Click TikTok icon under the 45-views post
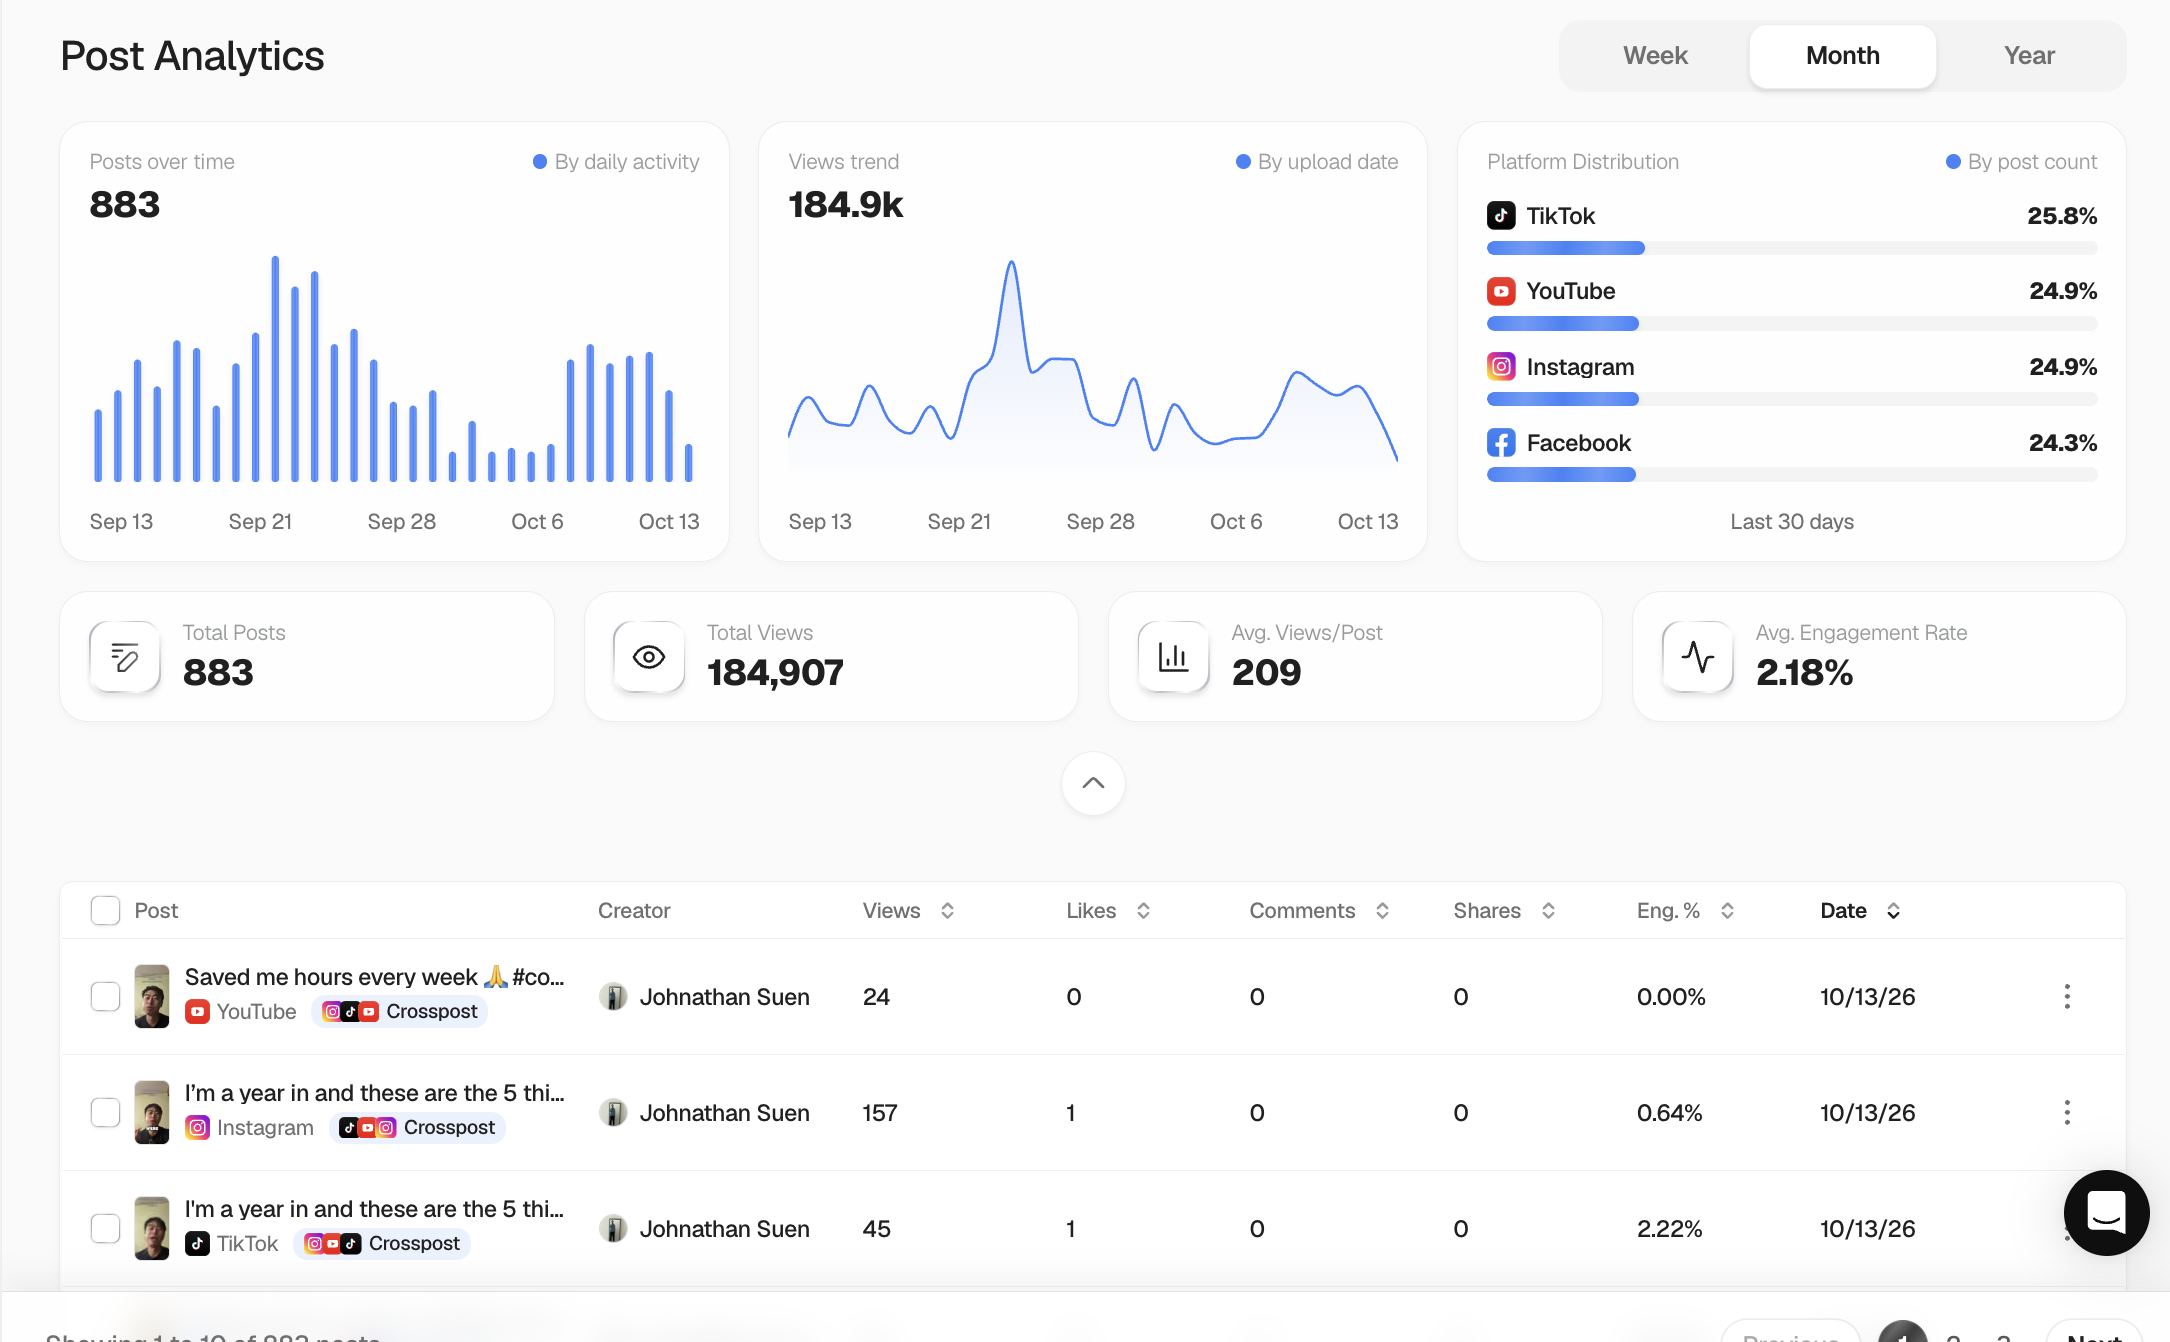The image size is (2170, 1342). 198,1244
